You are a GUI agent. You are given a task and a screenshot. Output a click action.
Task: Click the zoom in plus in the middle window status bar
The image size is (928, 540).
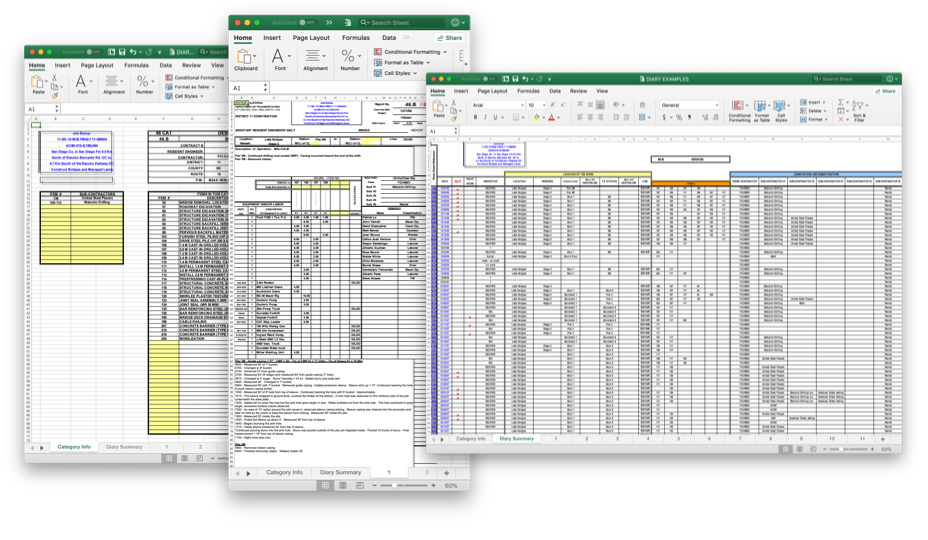click(433, 486)
